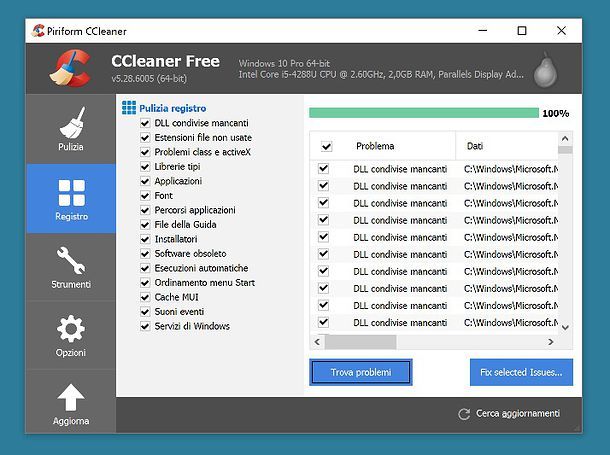This screenshot has width=610, height=455.
Task: Click the refresh icon beside Cerca aggiornamenti
Action: tap(464, 414)
